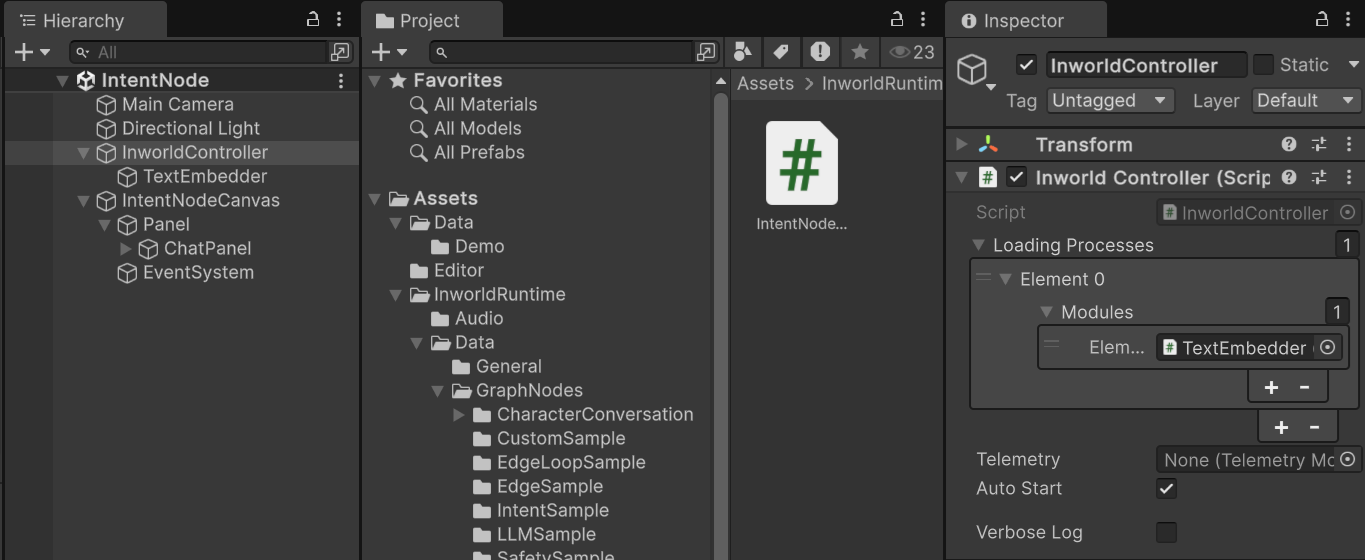Select the IntentNode script asset thumbnail
This screenshot has width=1365, height=560.
[801, 163]
